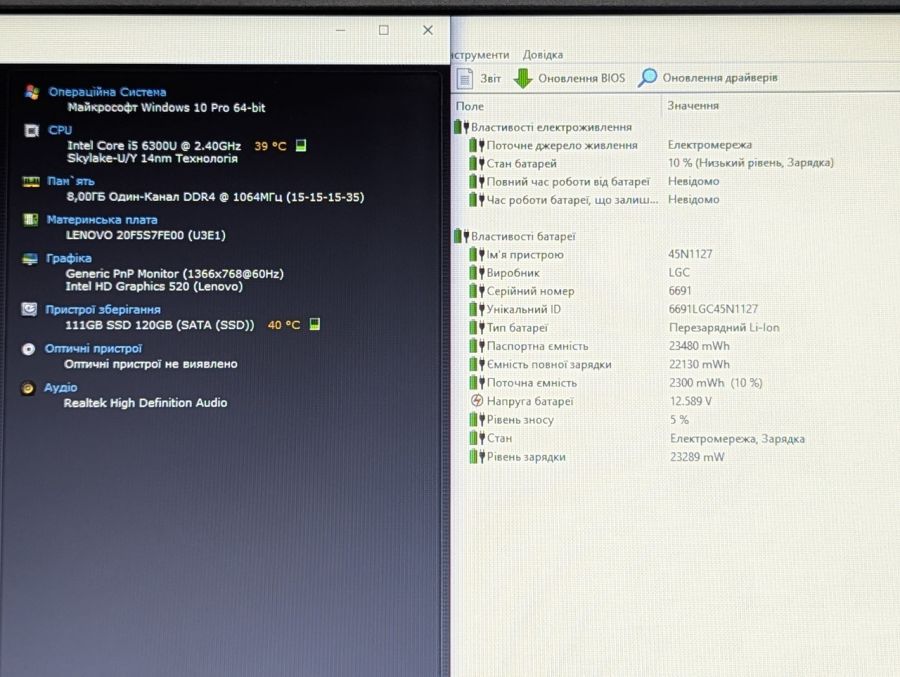Open the Оптичні пристрої section link

point(94,349)
